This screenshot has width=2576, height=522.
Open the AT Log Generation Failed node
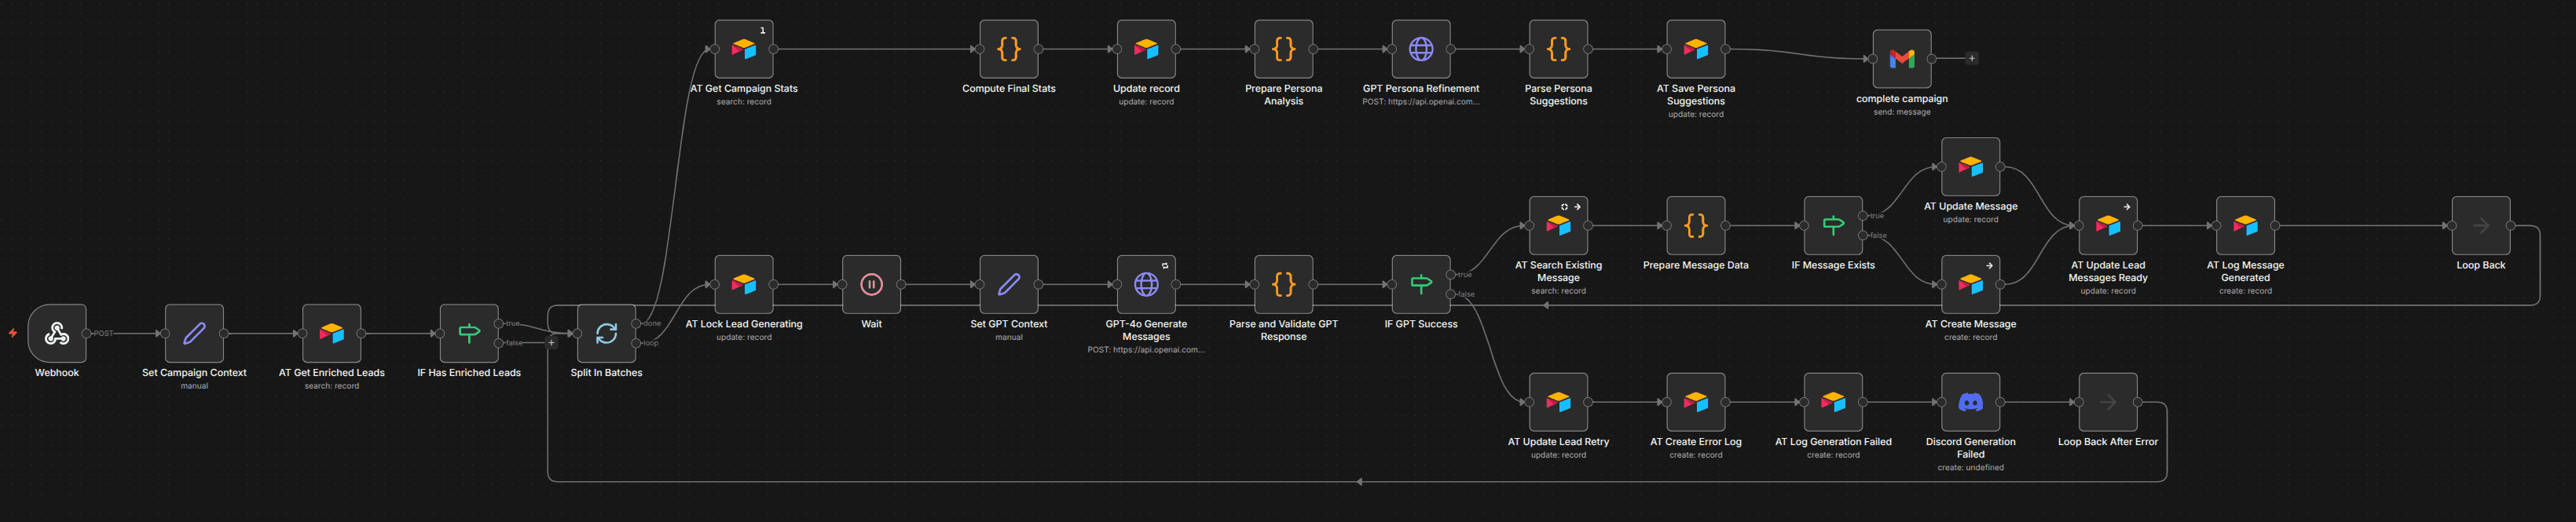tap(1833, 402)
